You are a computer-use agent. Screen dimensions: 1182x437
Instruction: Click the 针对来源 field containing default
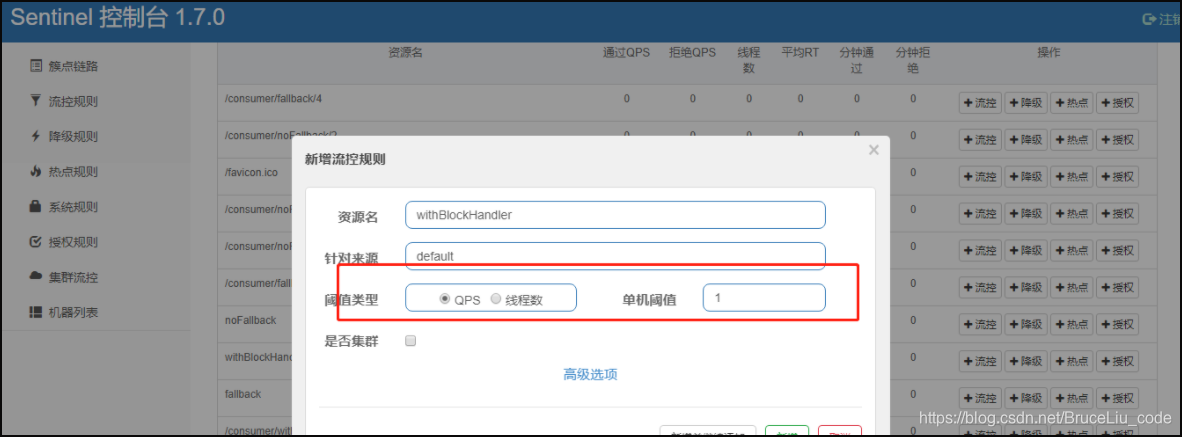615,255
